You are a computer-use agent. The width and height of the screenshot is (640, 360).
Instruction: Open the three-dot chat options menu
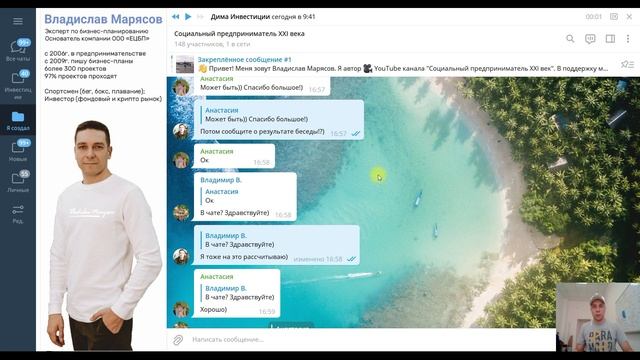point(628,39)
